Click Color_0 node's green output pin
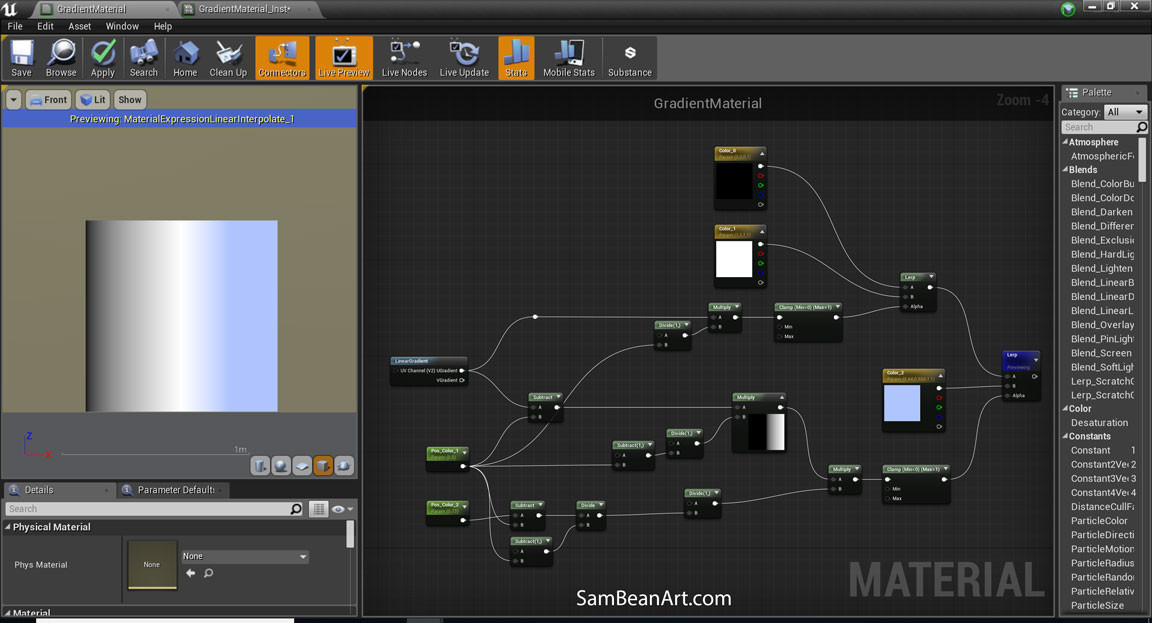 pos(760,185)
